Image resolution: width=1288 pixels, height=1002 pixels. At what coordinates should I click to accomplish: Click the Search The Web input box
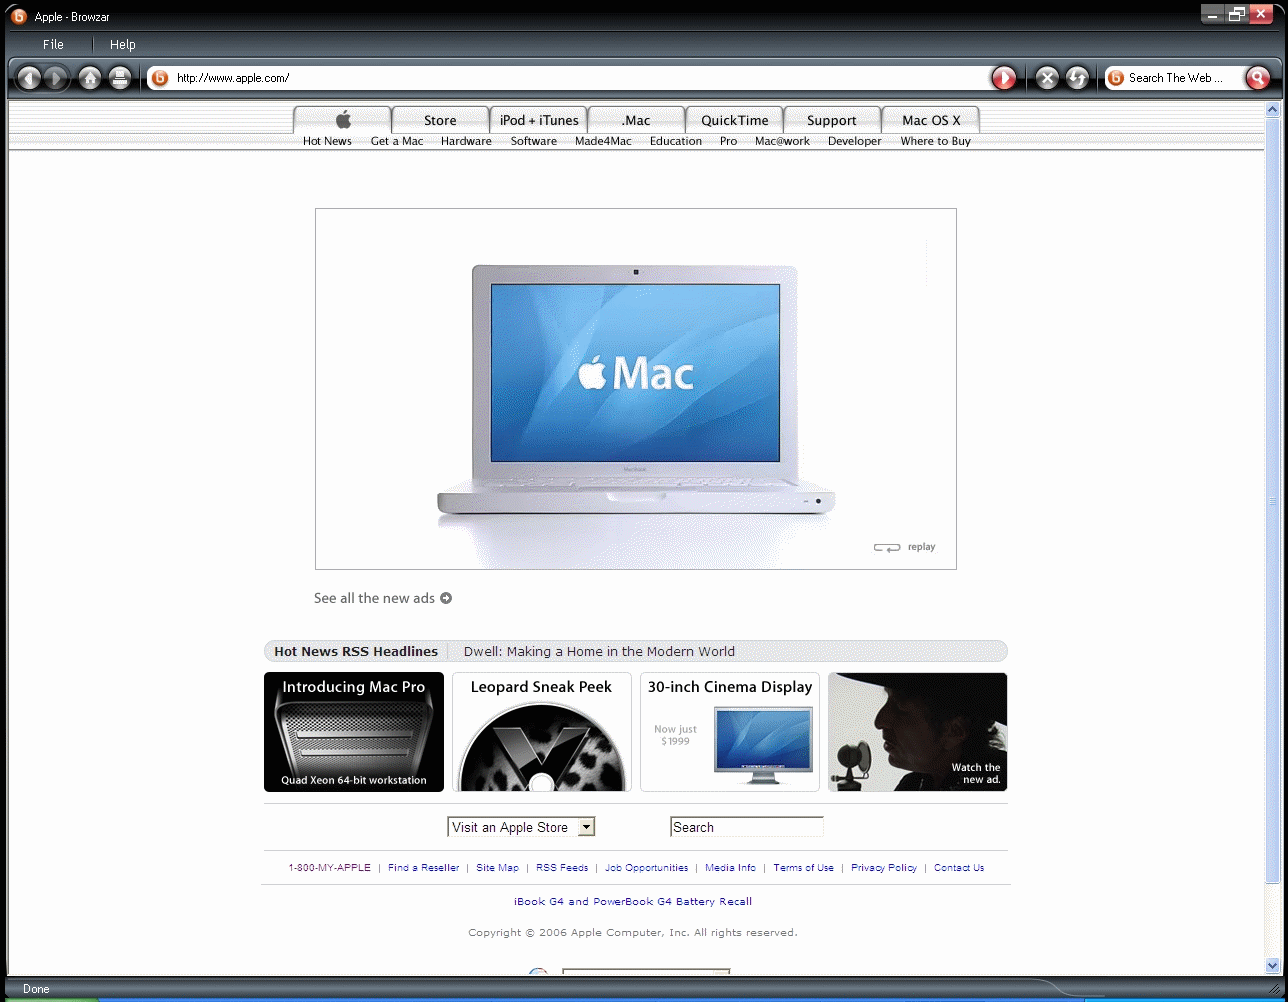click(x=1184, y=78)
